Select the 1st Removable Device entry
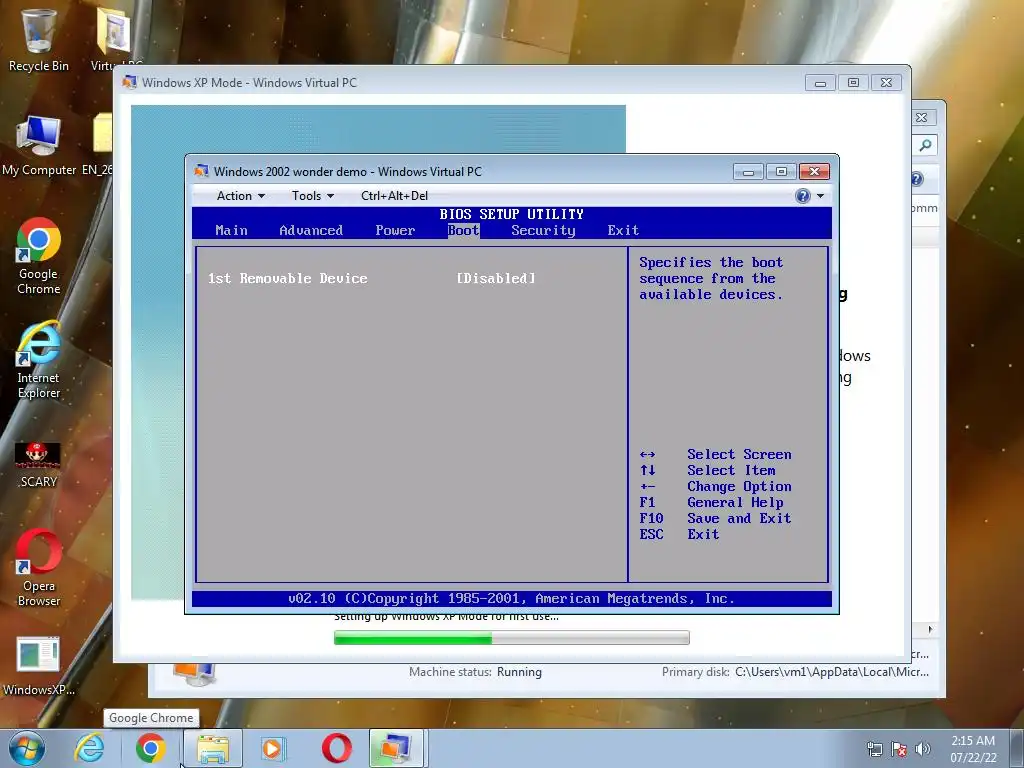The image size is (1024, 768). click(287, 278)
